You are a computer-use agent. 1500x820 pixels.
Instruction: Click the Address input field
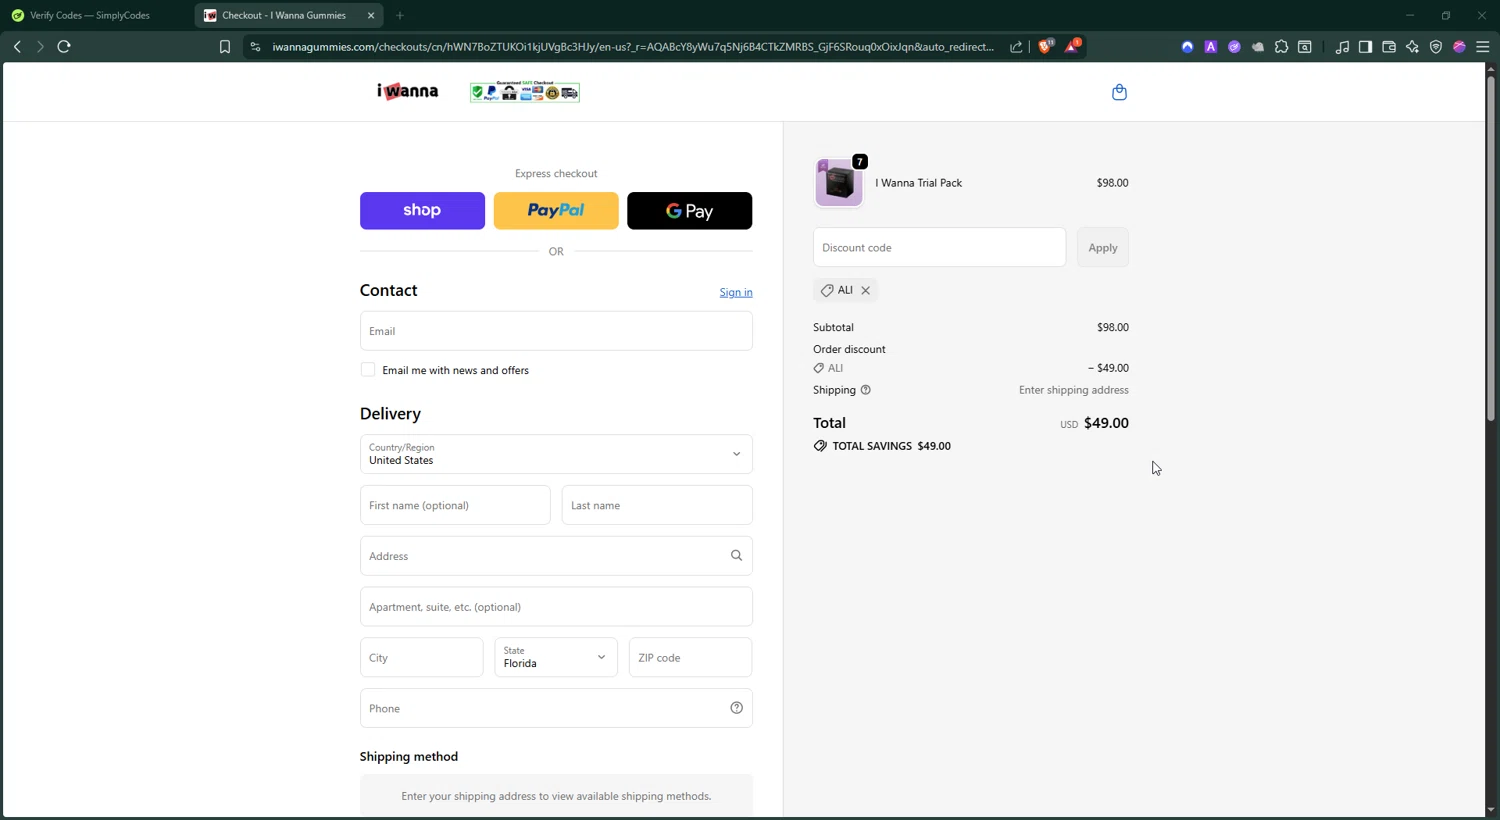[556, 556]
